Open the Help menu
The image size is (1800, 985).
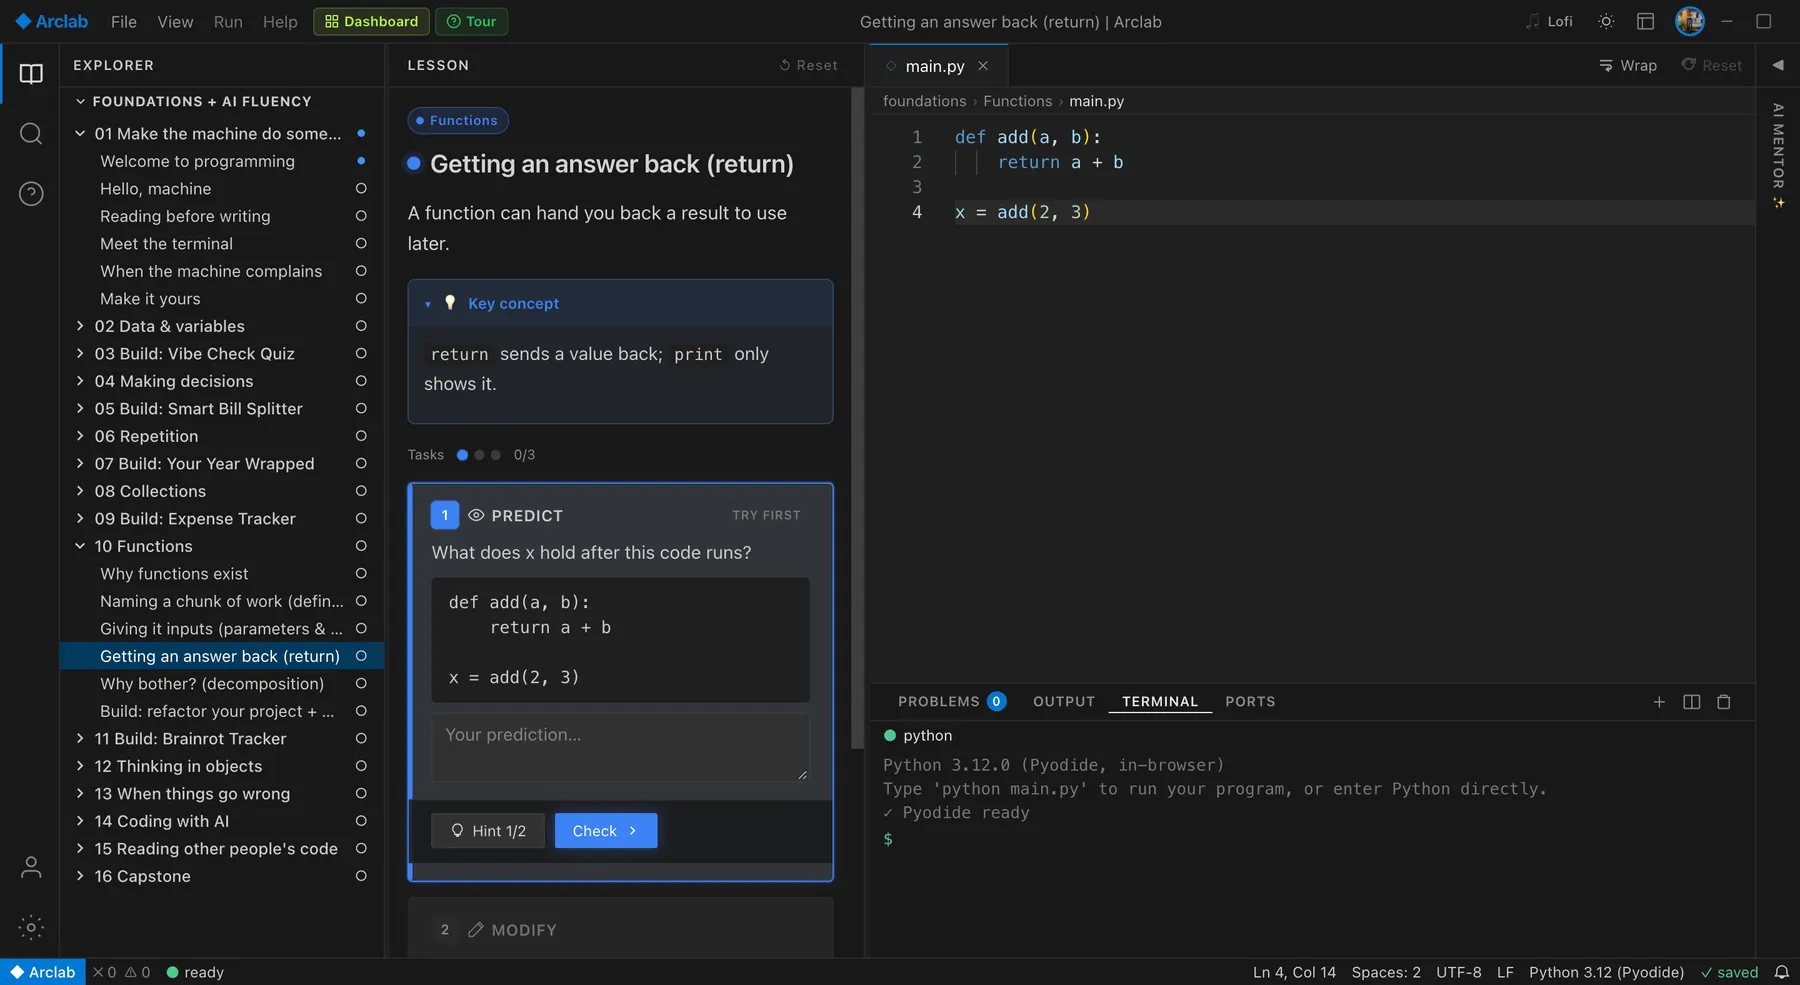(x=280, y=21)
